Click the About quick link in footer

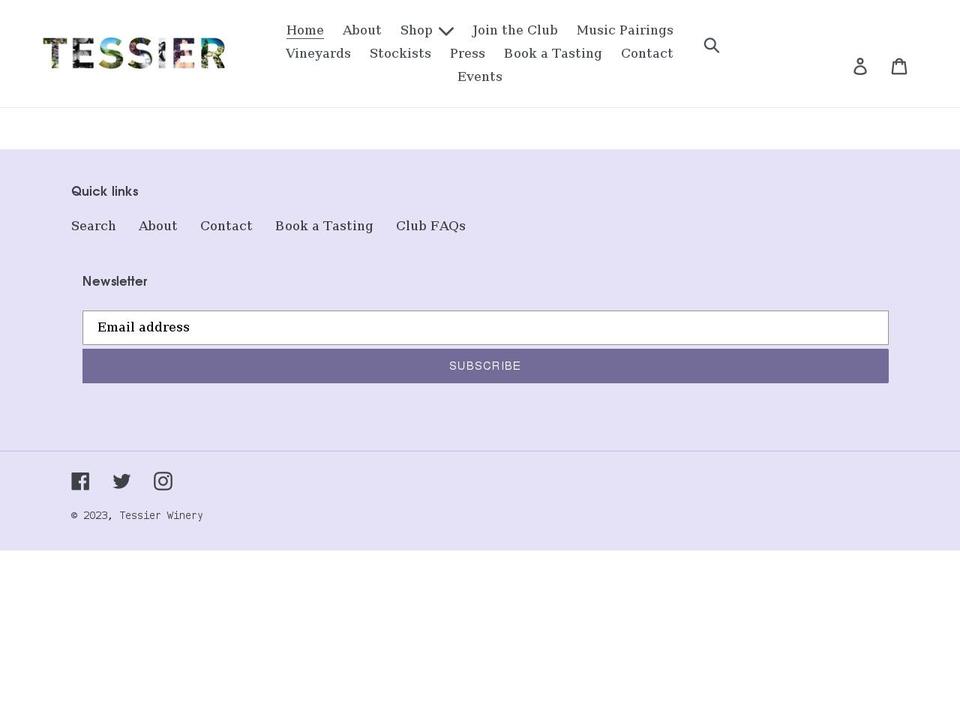(158, 226)
